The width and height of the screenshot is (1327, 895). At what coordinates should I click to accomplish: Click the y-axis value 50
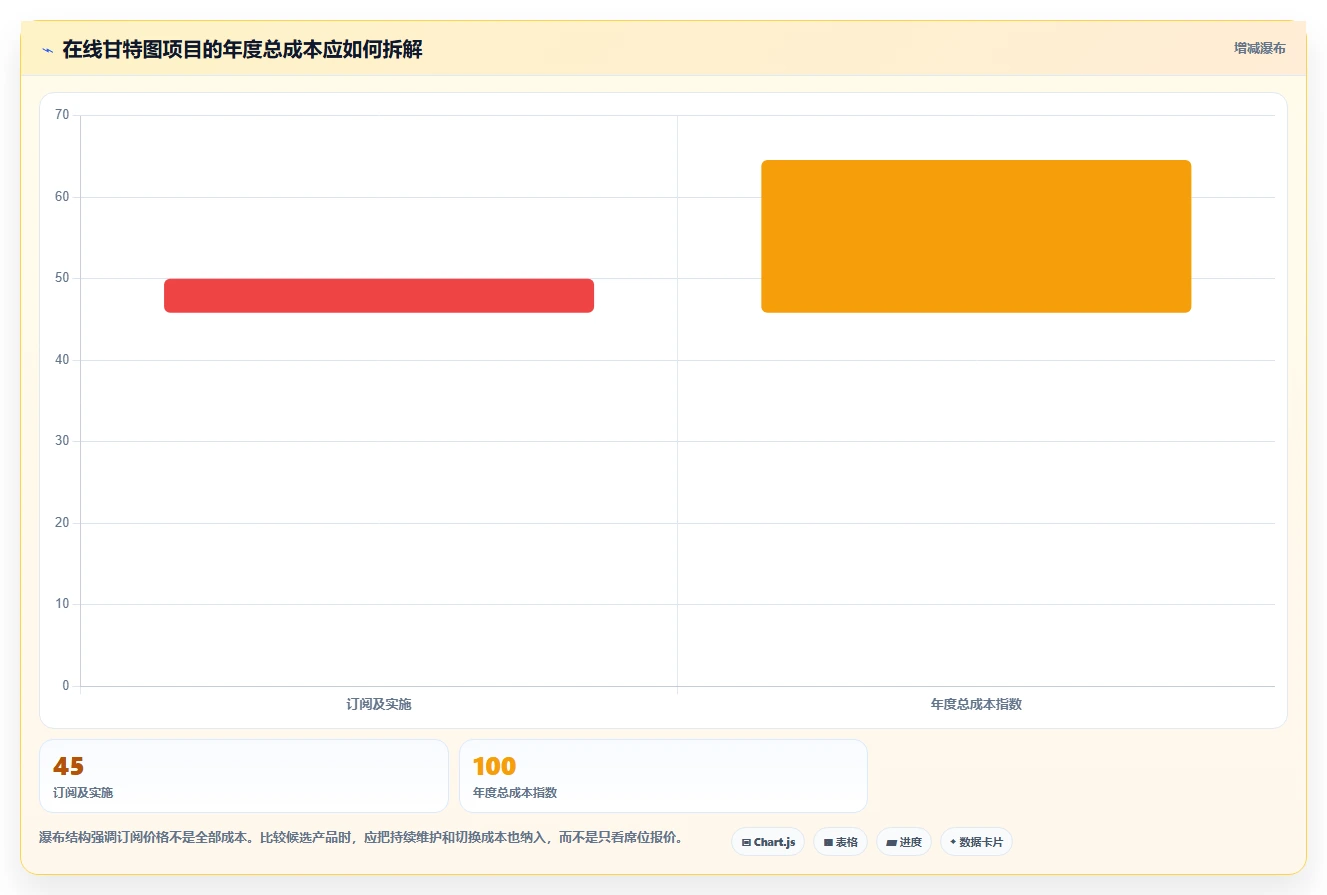(x=62, y=278)
